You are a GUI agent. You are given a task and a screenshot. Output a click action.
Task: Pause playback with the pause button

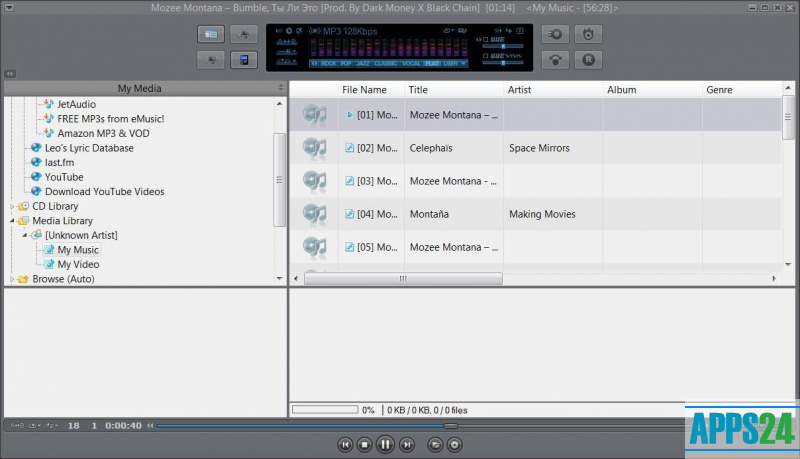pyautogui.click(x=386, y=444)
